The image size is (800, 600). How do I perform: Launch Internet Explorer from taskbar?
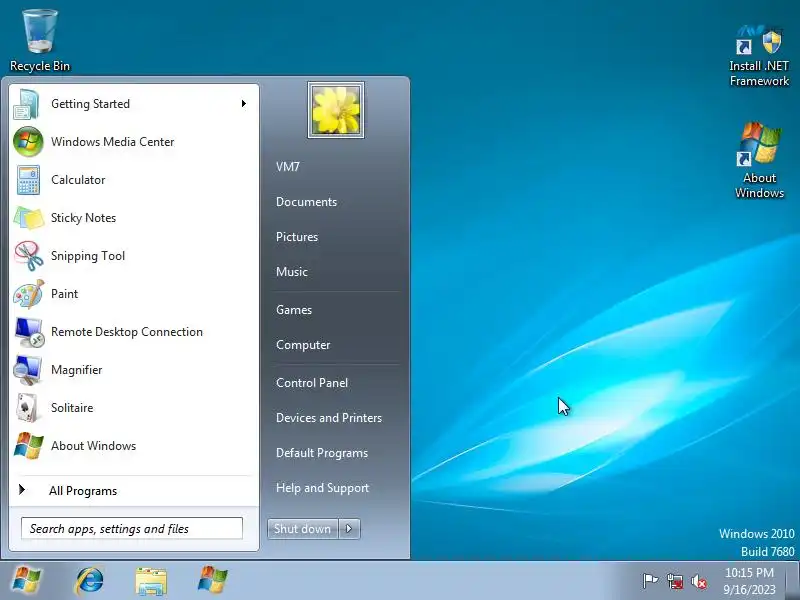[89, 581]
